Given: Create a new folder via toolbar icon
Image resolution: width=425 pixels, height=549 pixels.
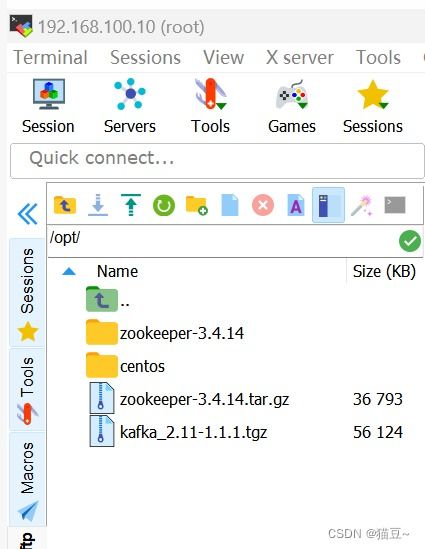Looking at the screenshot, I should pyautogui.click(x=196, y=205).
